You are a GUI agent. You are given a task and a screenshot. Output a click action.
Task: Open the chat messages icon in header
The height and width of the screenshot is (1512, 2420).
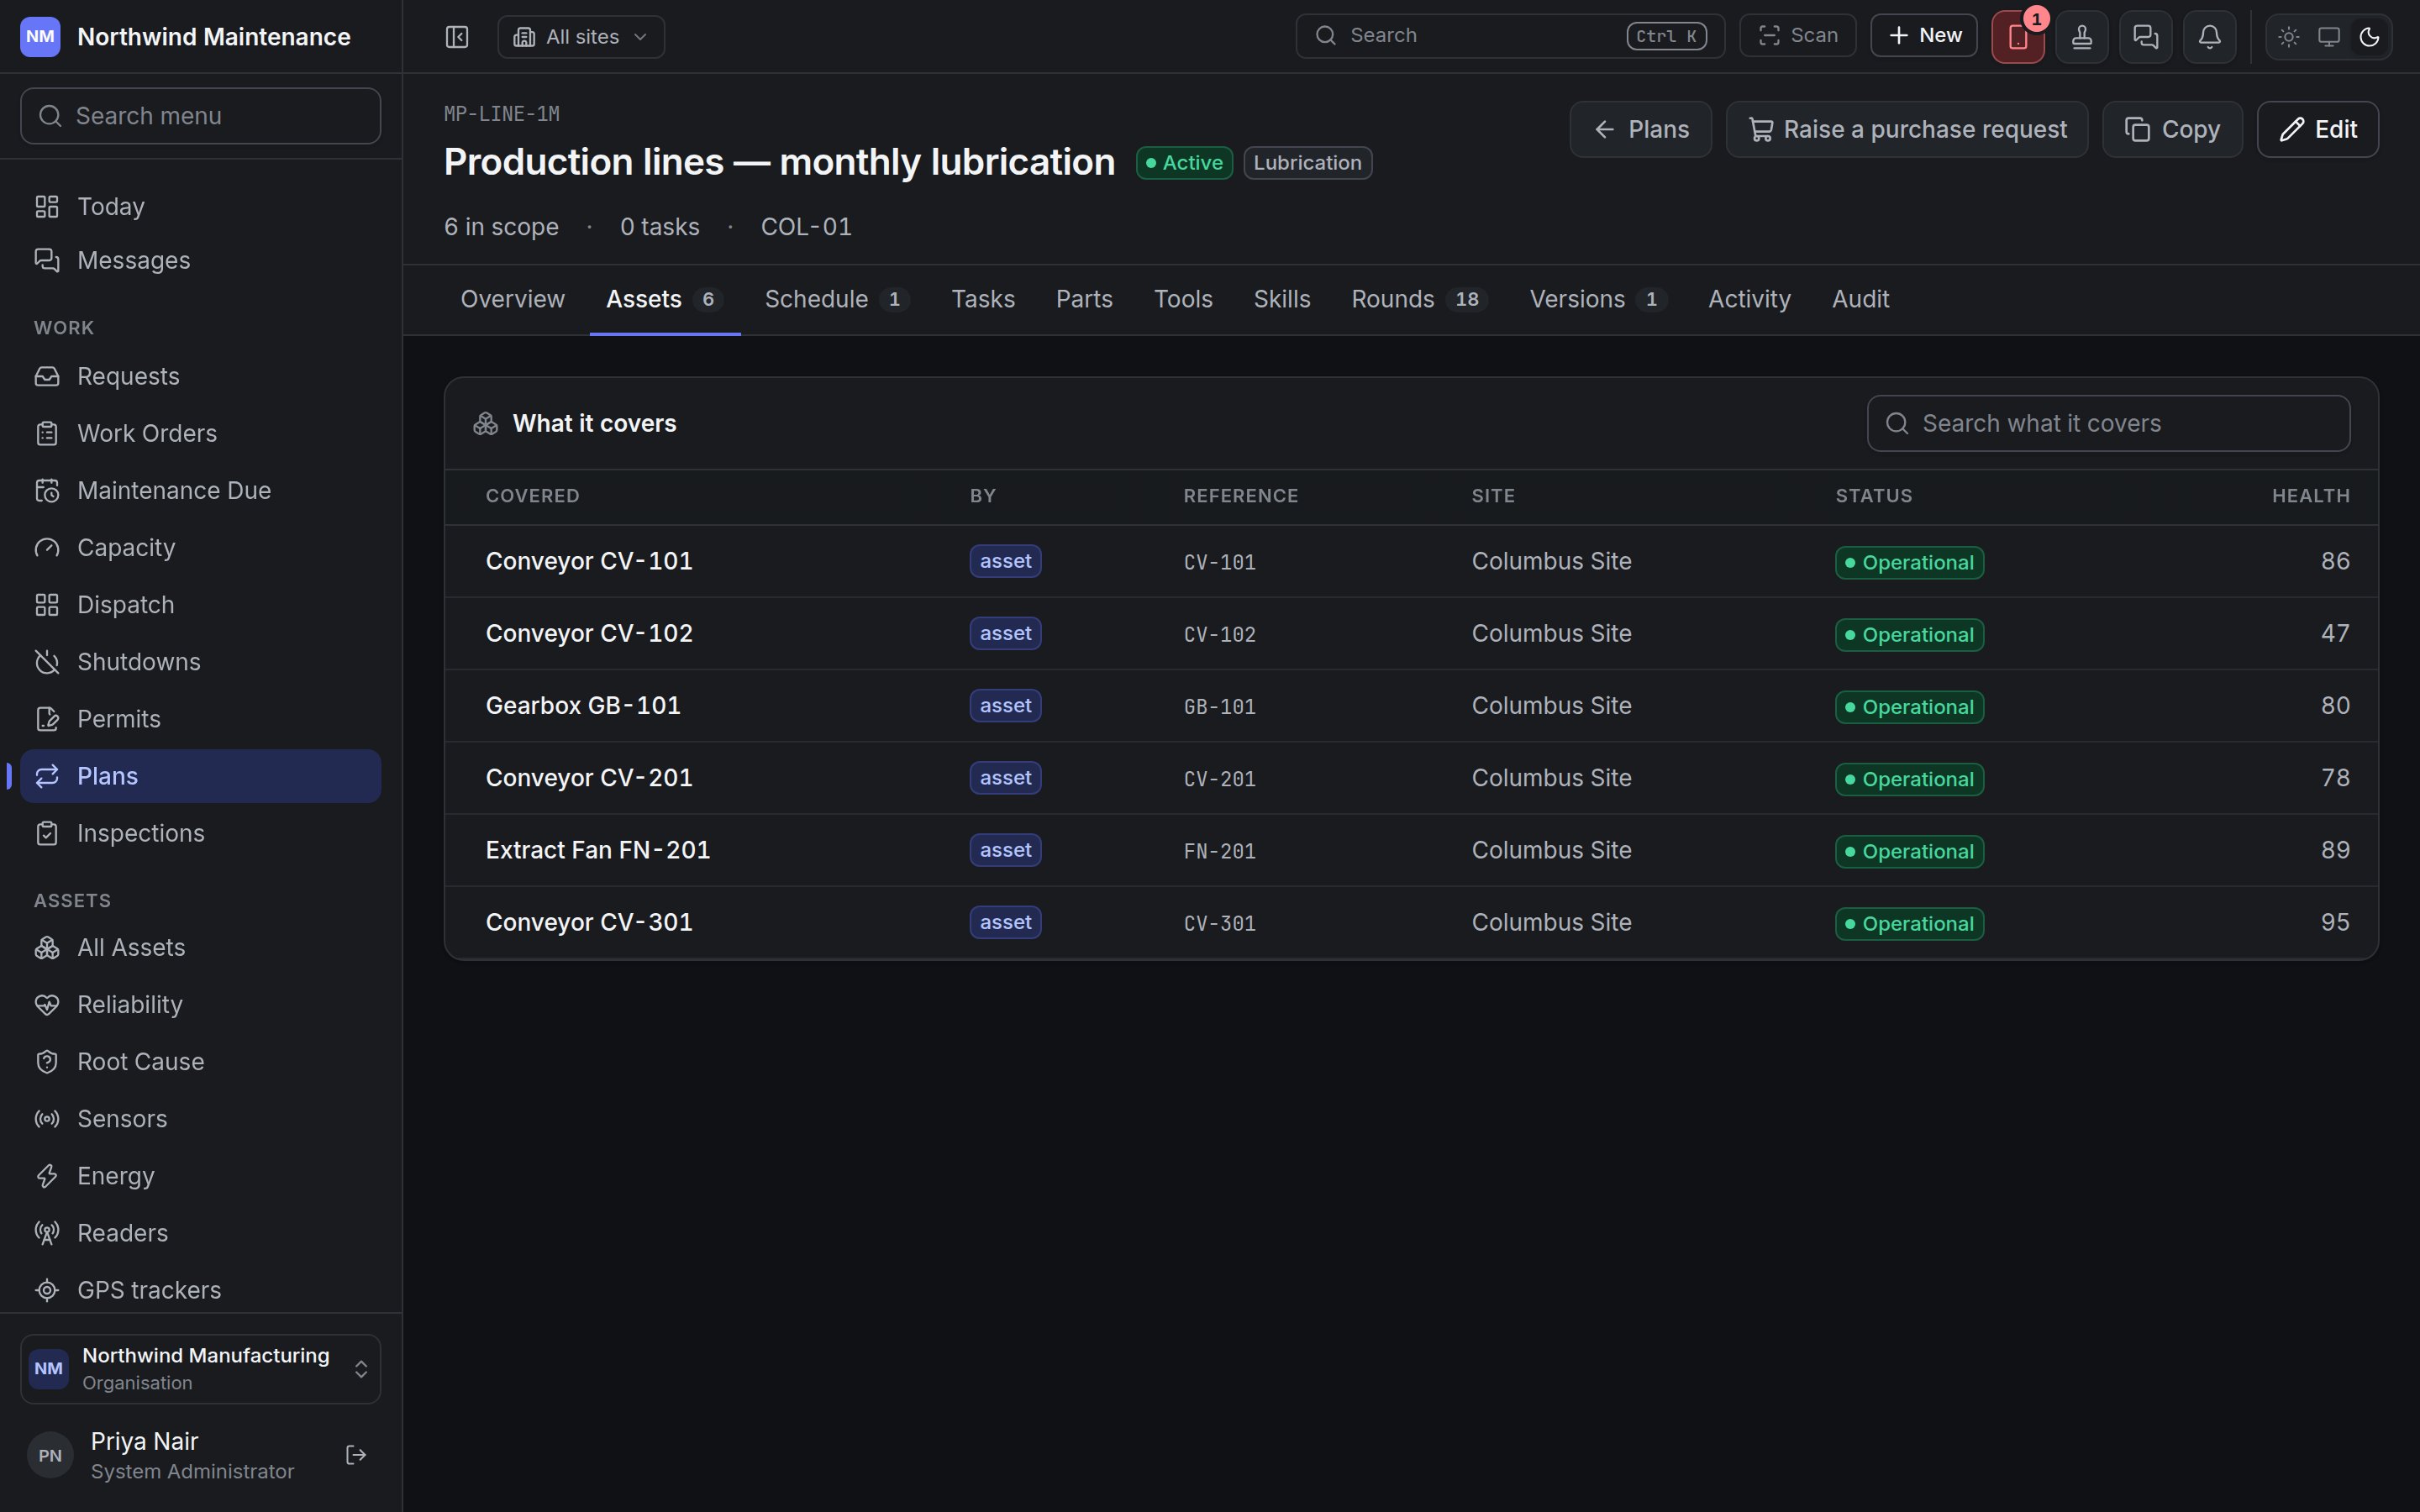click(x=2145, y=37)
